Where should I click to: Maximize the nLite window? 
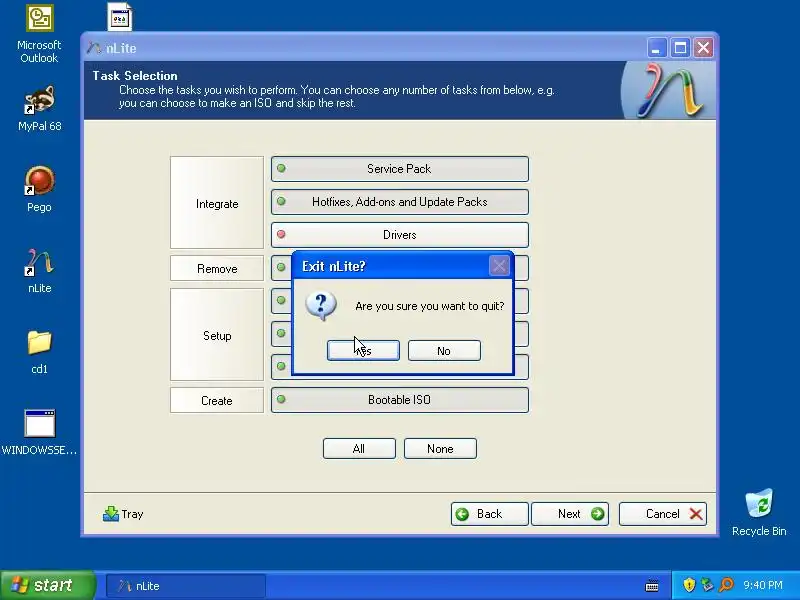pyautogui.click(x=680, y=48)
